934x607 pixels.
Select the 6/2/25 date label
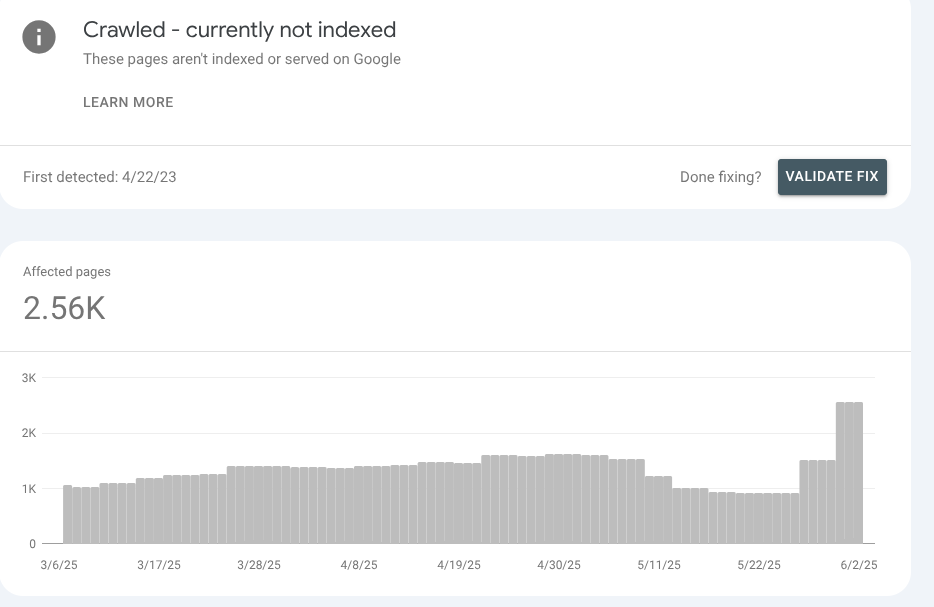(x=857, y=565)
